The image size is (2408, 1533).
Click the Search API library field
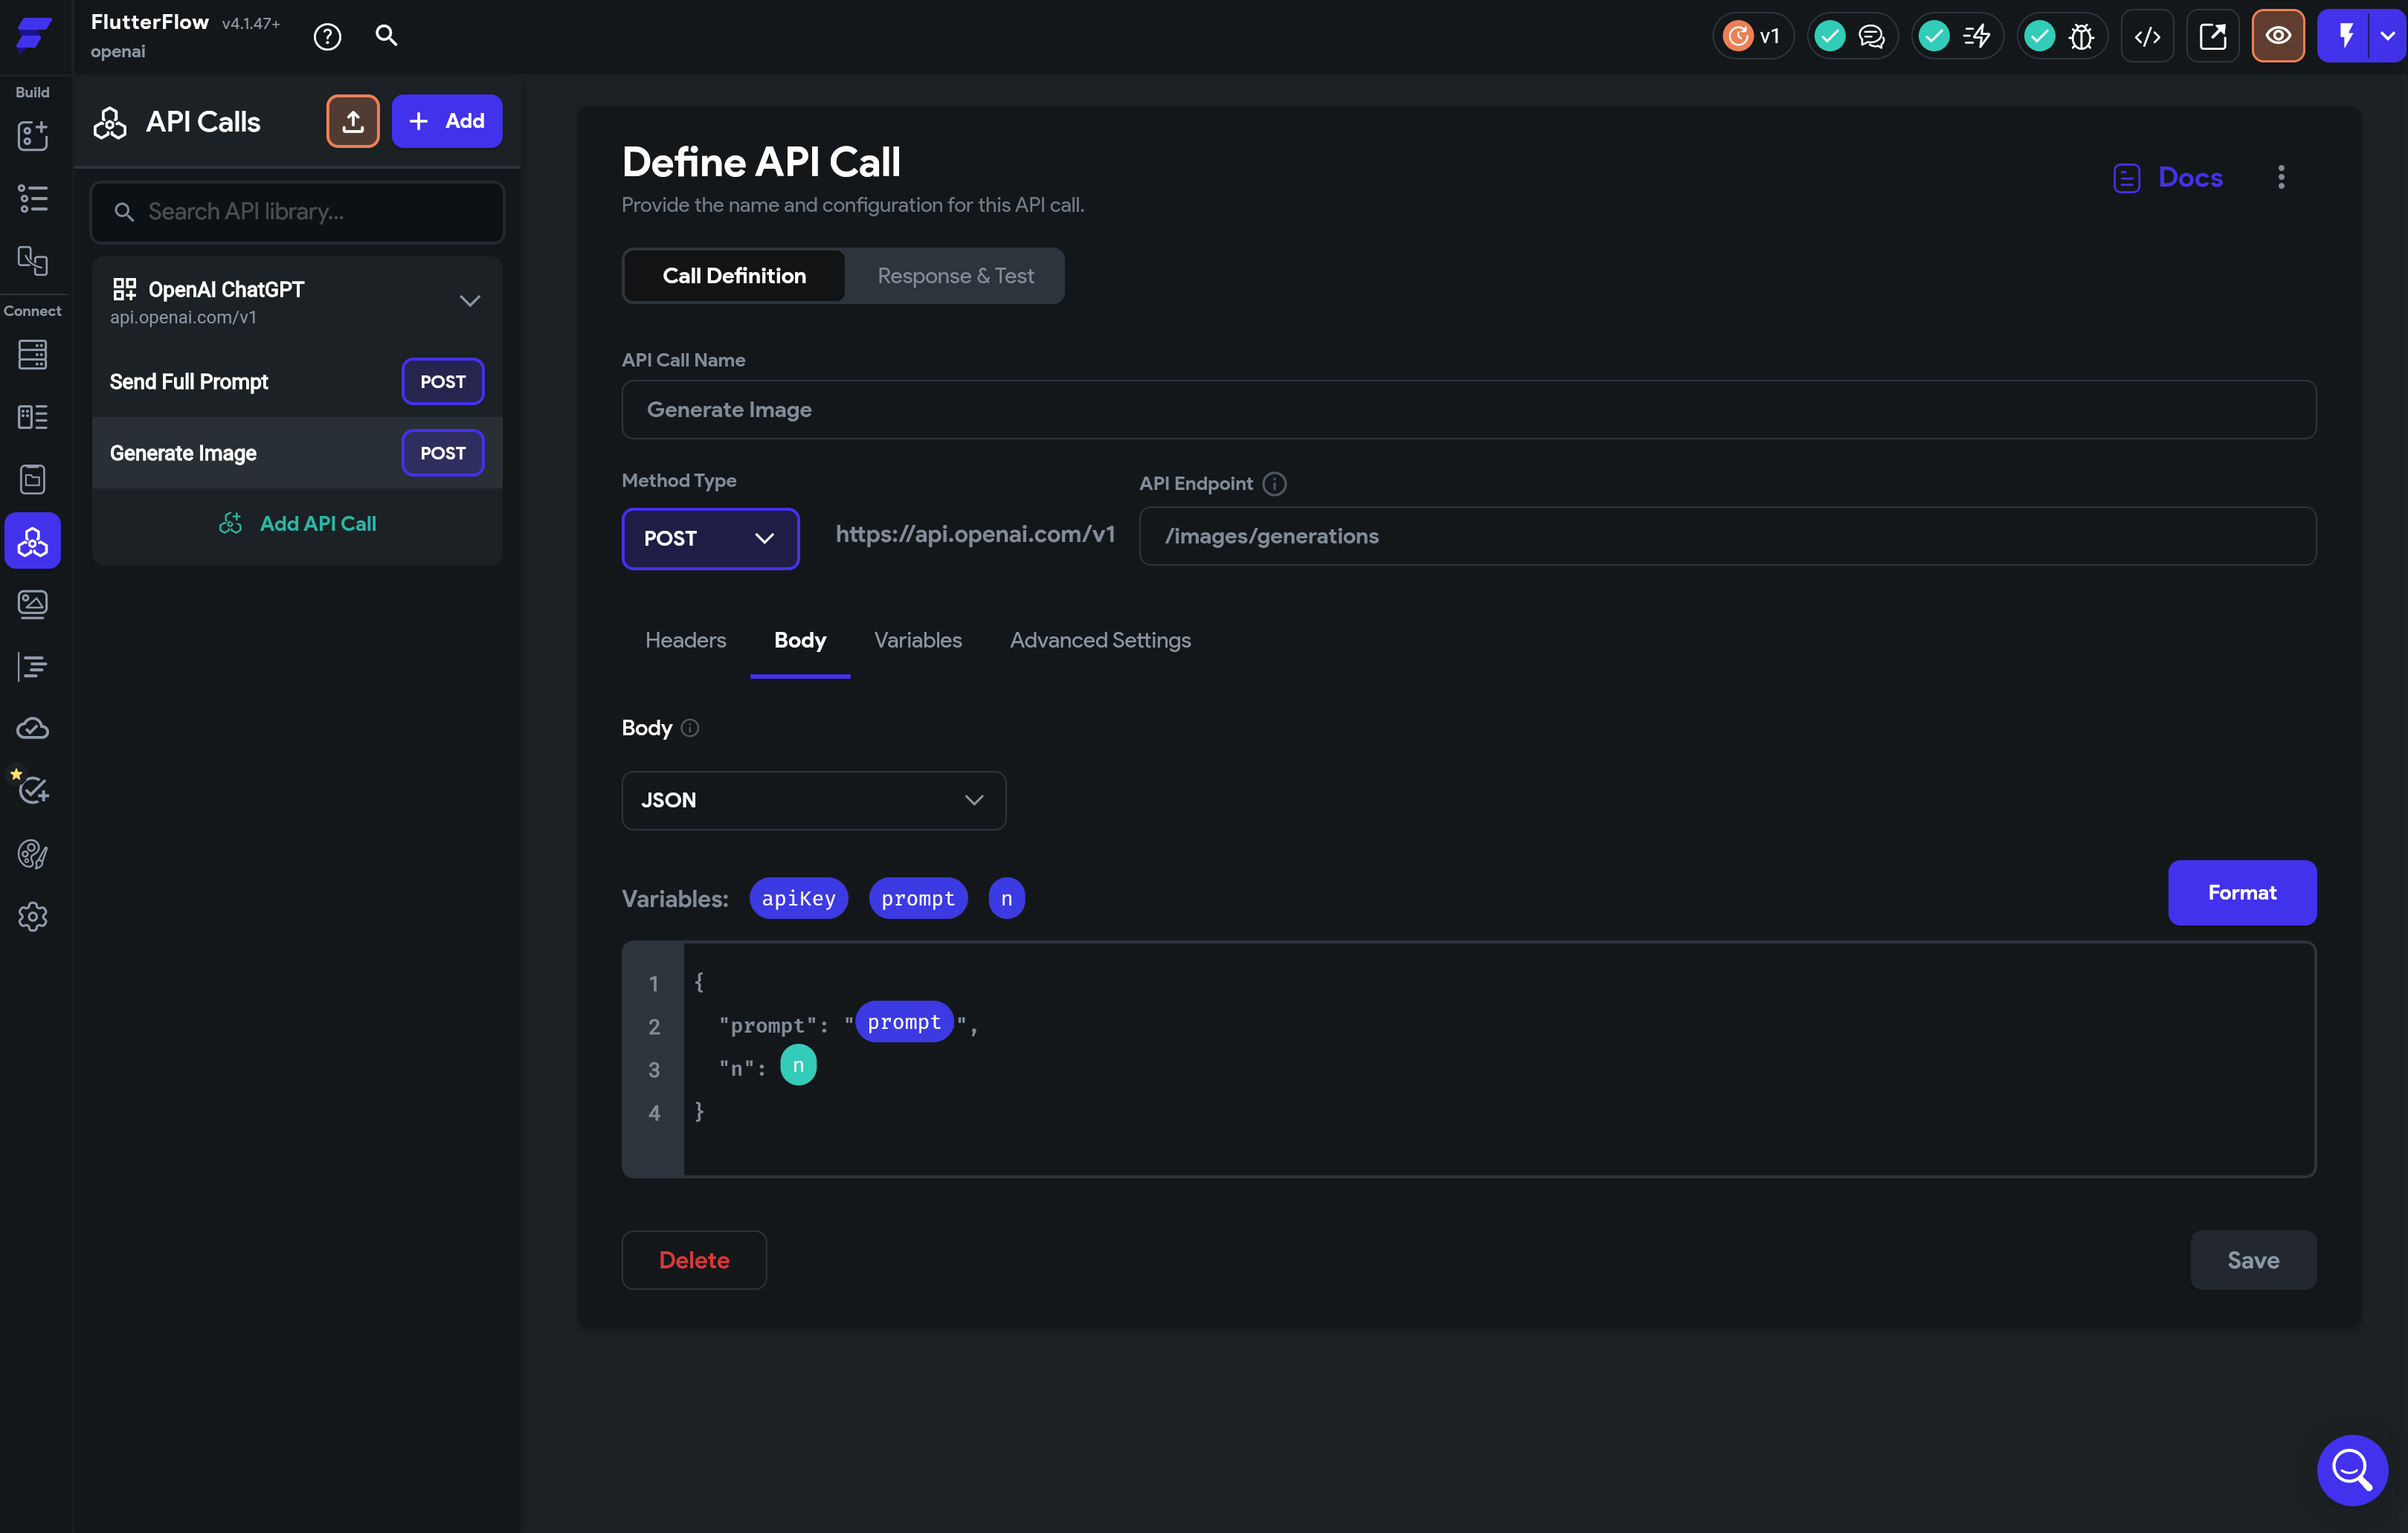[x=297, y=212]
